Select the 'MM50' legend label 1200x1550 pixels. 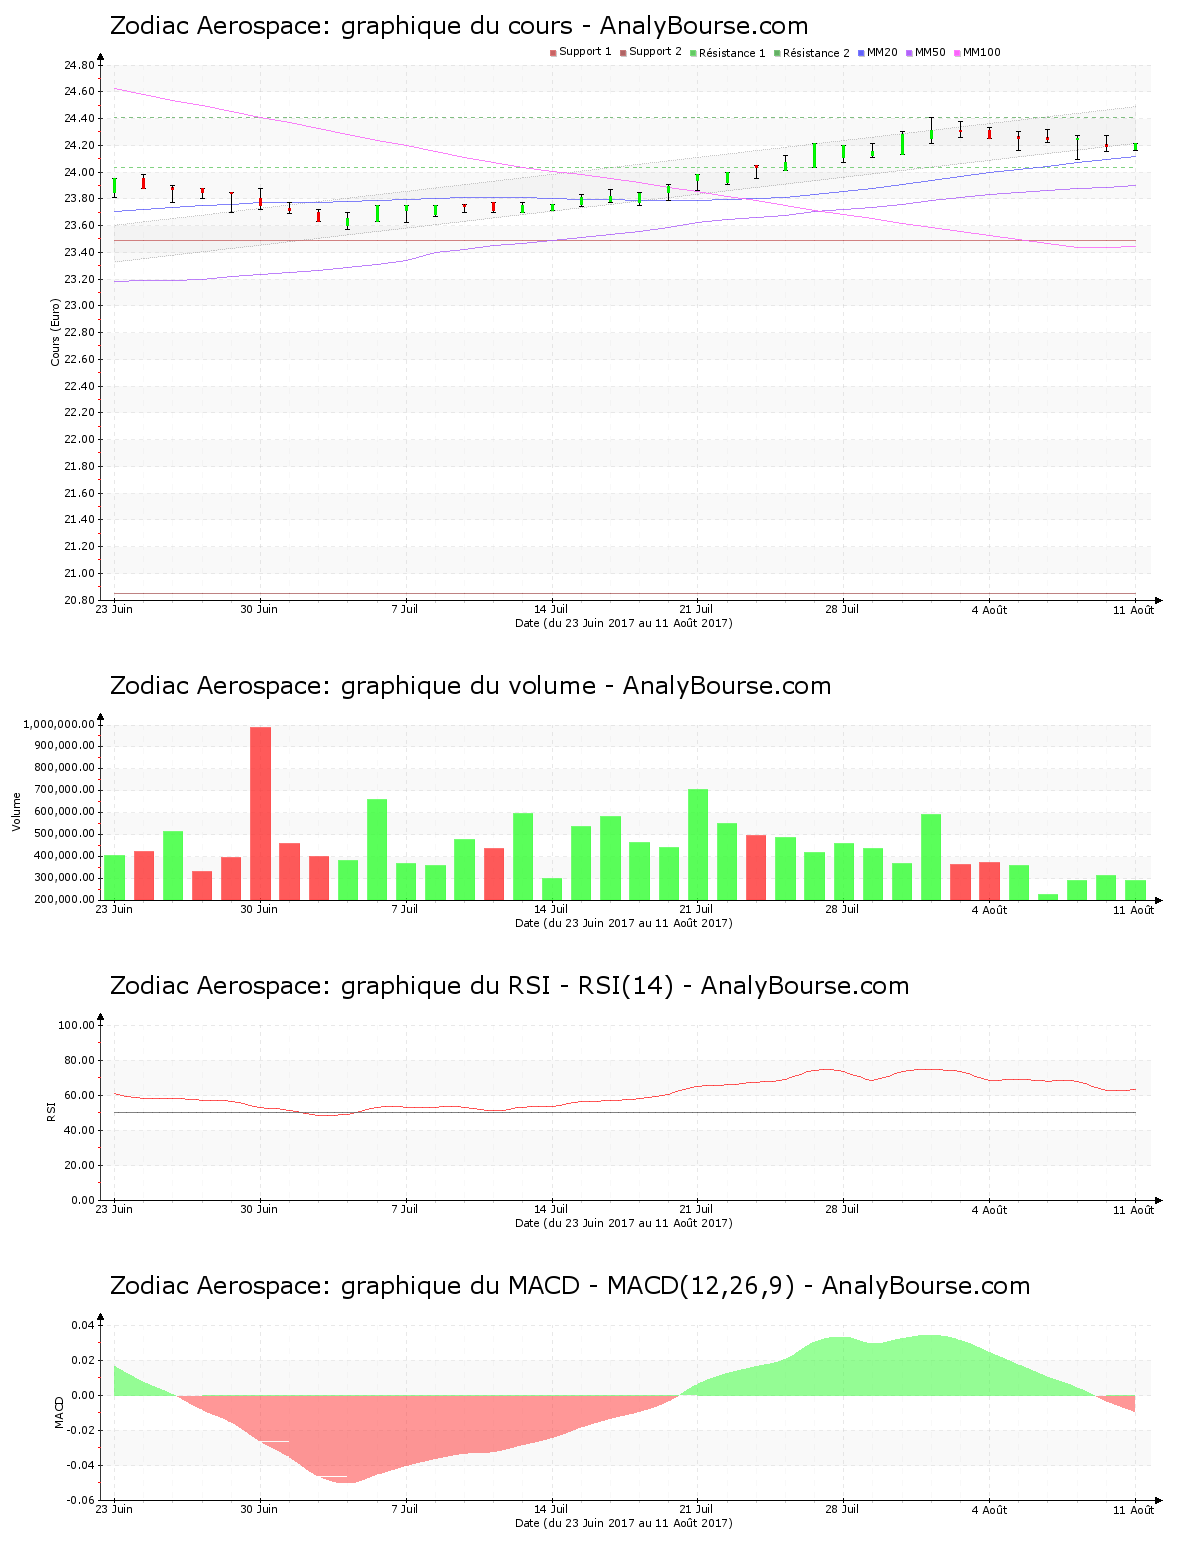[930, 52]
